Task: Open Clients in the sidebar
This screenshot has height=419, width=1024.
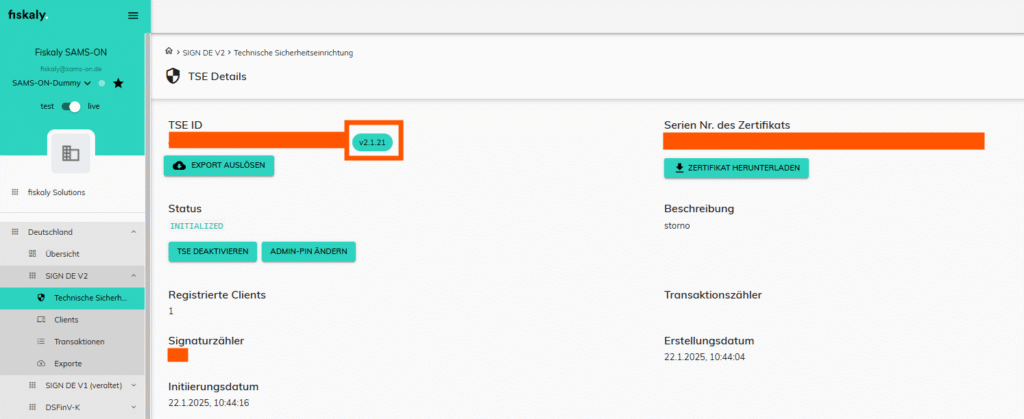Action: [66, 320]
